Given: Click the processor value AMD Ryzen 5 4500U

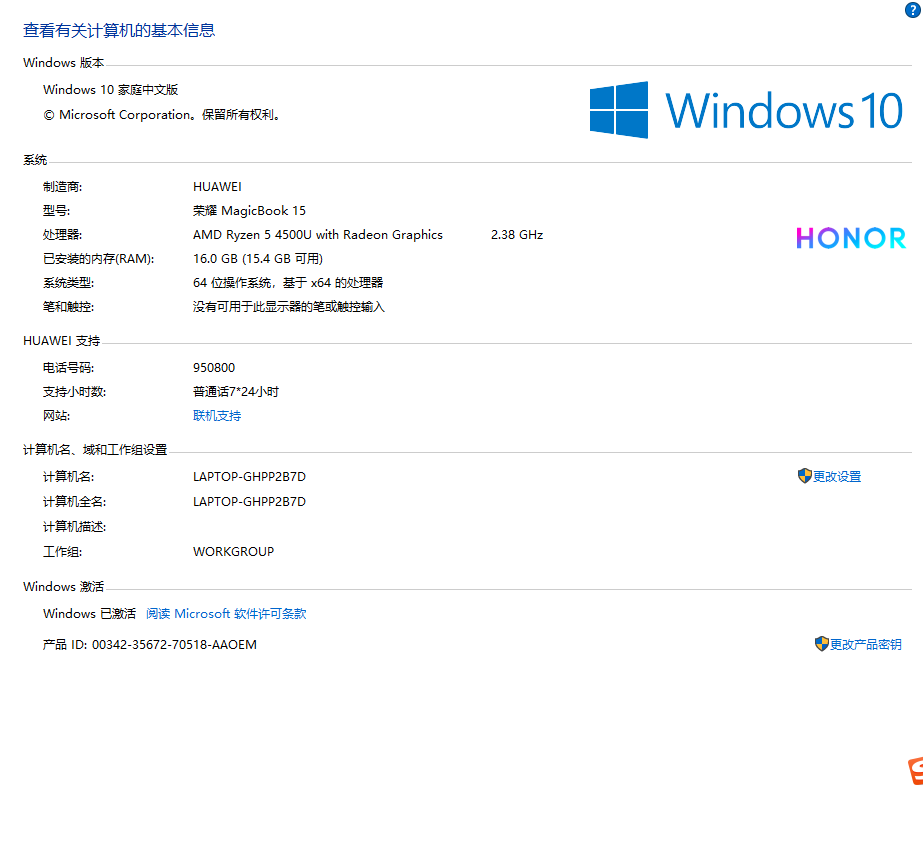Looking at the screenshot, I should click(318, 235).
